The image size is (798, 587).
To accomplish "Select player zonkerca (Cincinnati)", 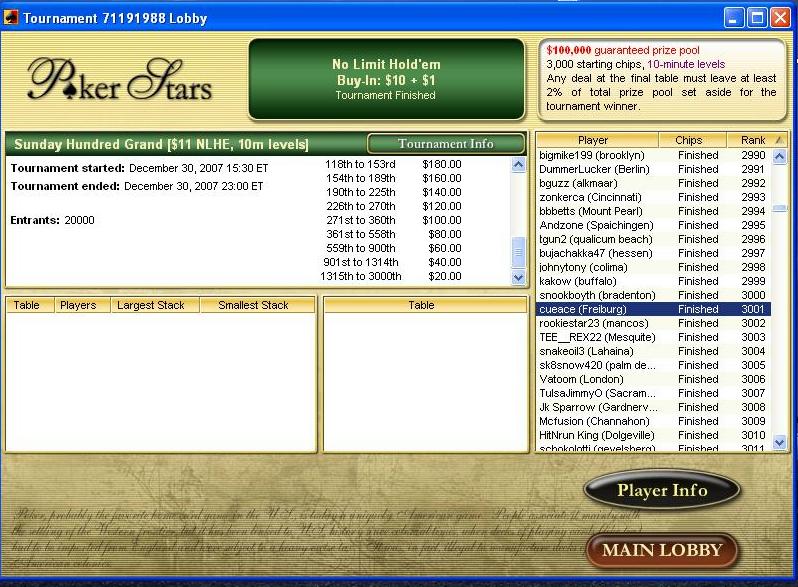I will [654, 197].
